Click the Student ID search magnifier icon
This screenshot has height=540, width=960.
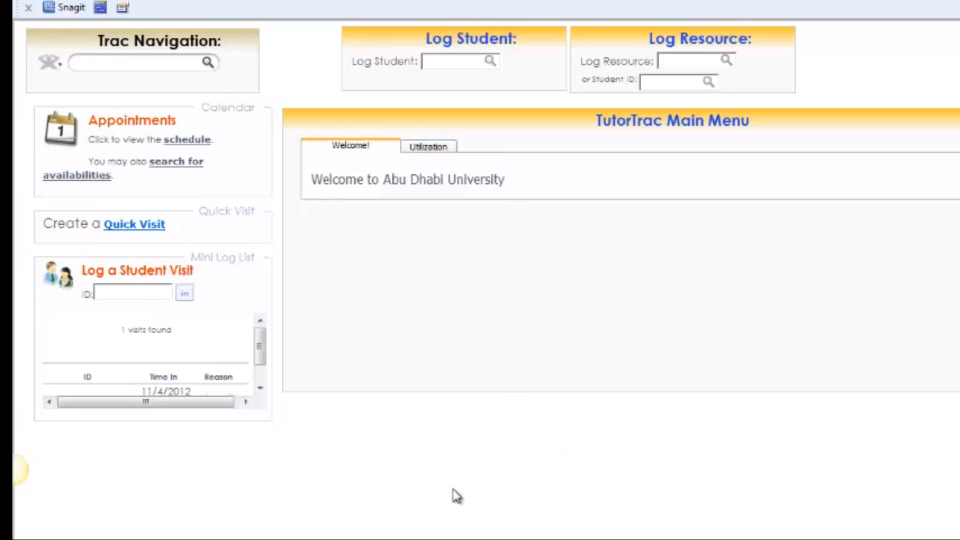(x=708, y=81)
